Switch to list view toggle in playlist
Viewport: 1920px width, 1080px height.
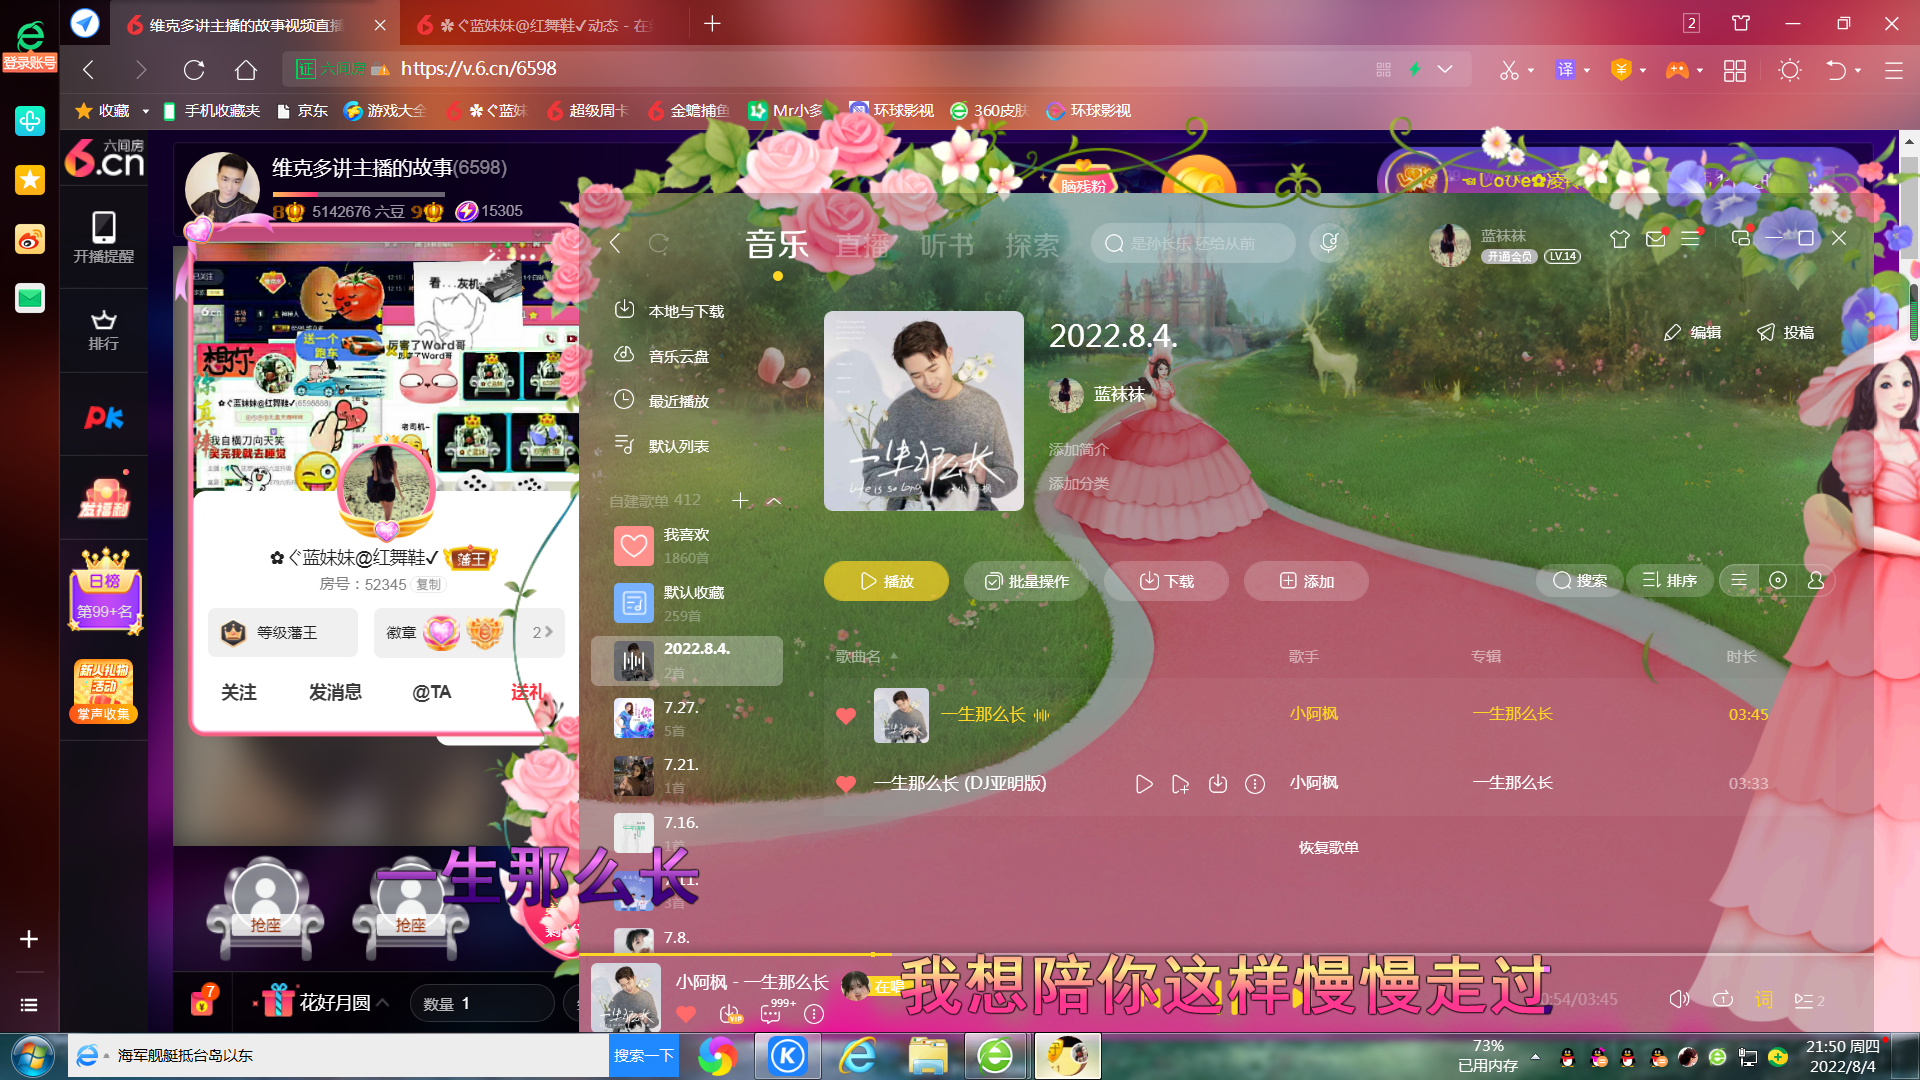(x=1739, y=580)
